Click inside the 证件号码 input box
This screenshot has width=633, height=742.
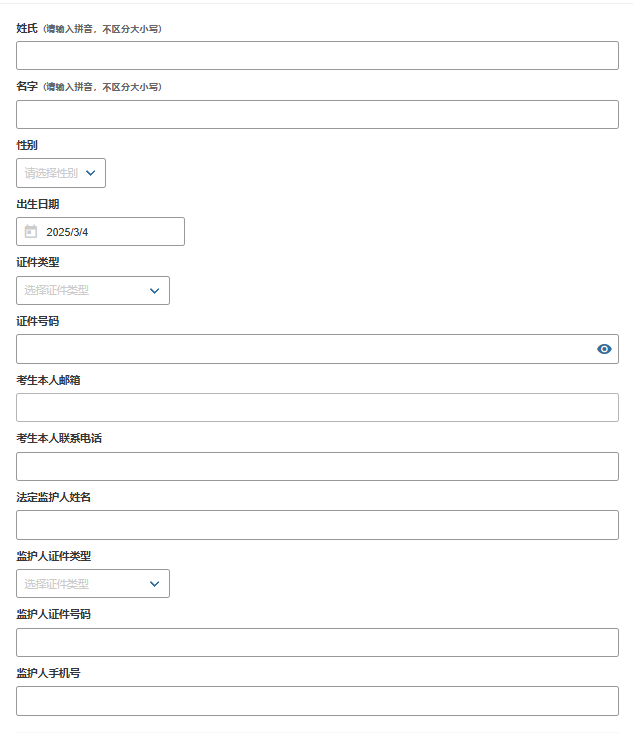pyautogui.click(x=317, y=349)
